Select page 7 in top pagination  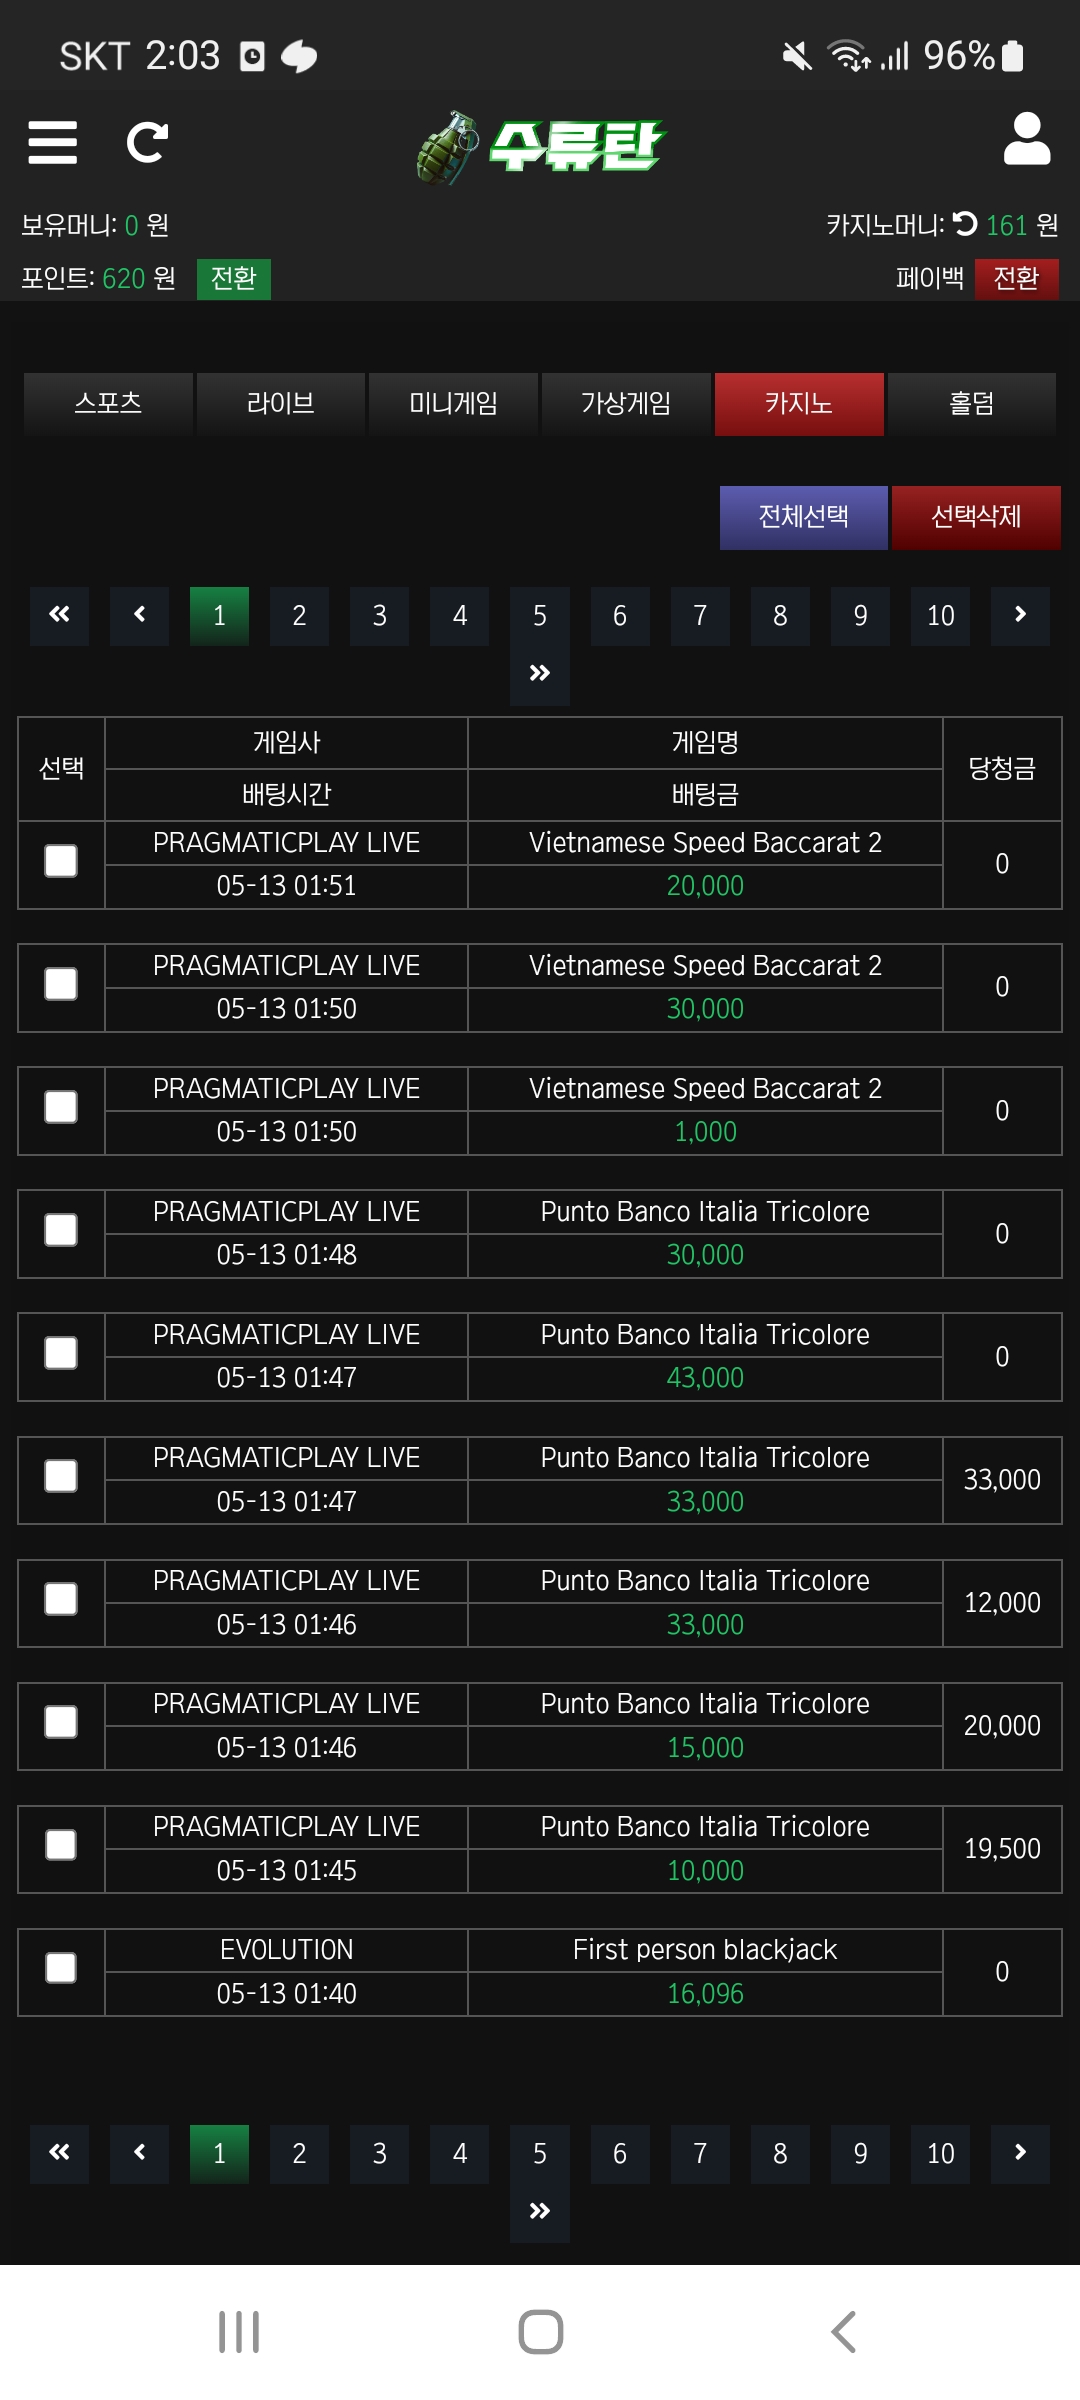pyautogui.click(x=700, y=615)
